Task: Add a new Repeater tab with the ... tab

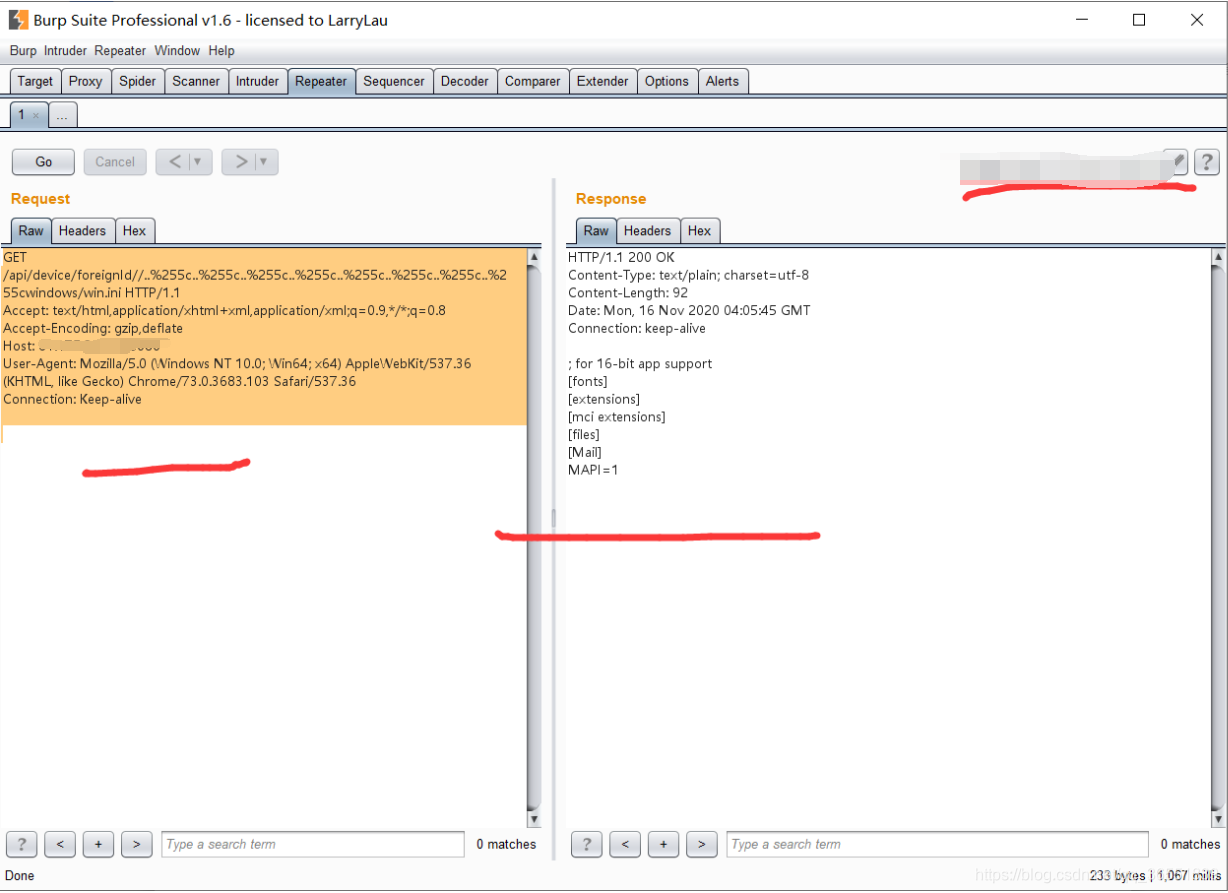Action: pos(62,116)
